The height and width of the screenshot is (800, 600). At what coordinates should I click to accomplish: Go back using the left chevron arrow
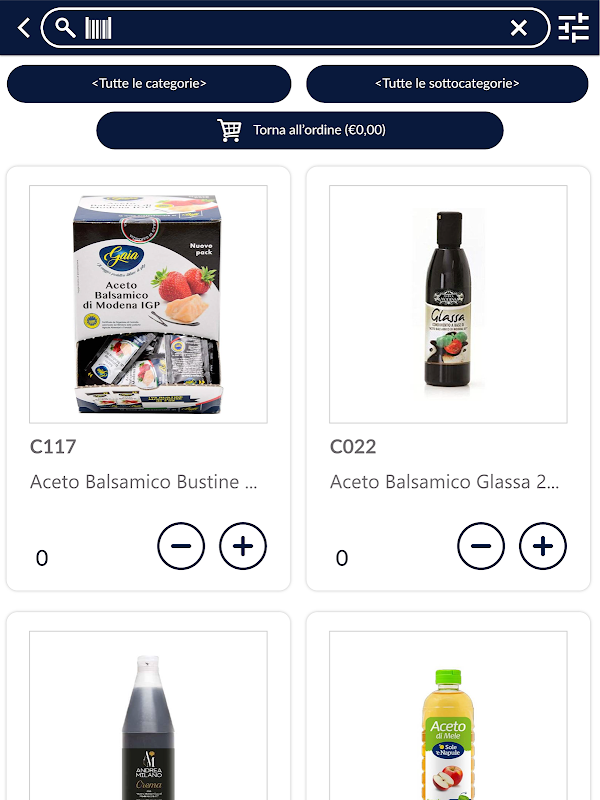23,28
